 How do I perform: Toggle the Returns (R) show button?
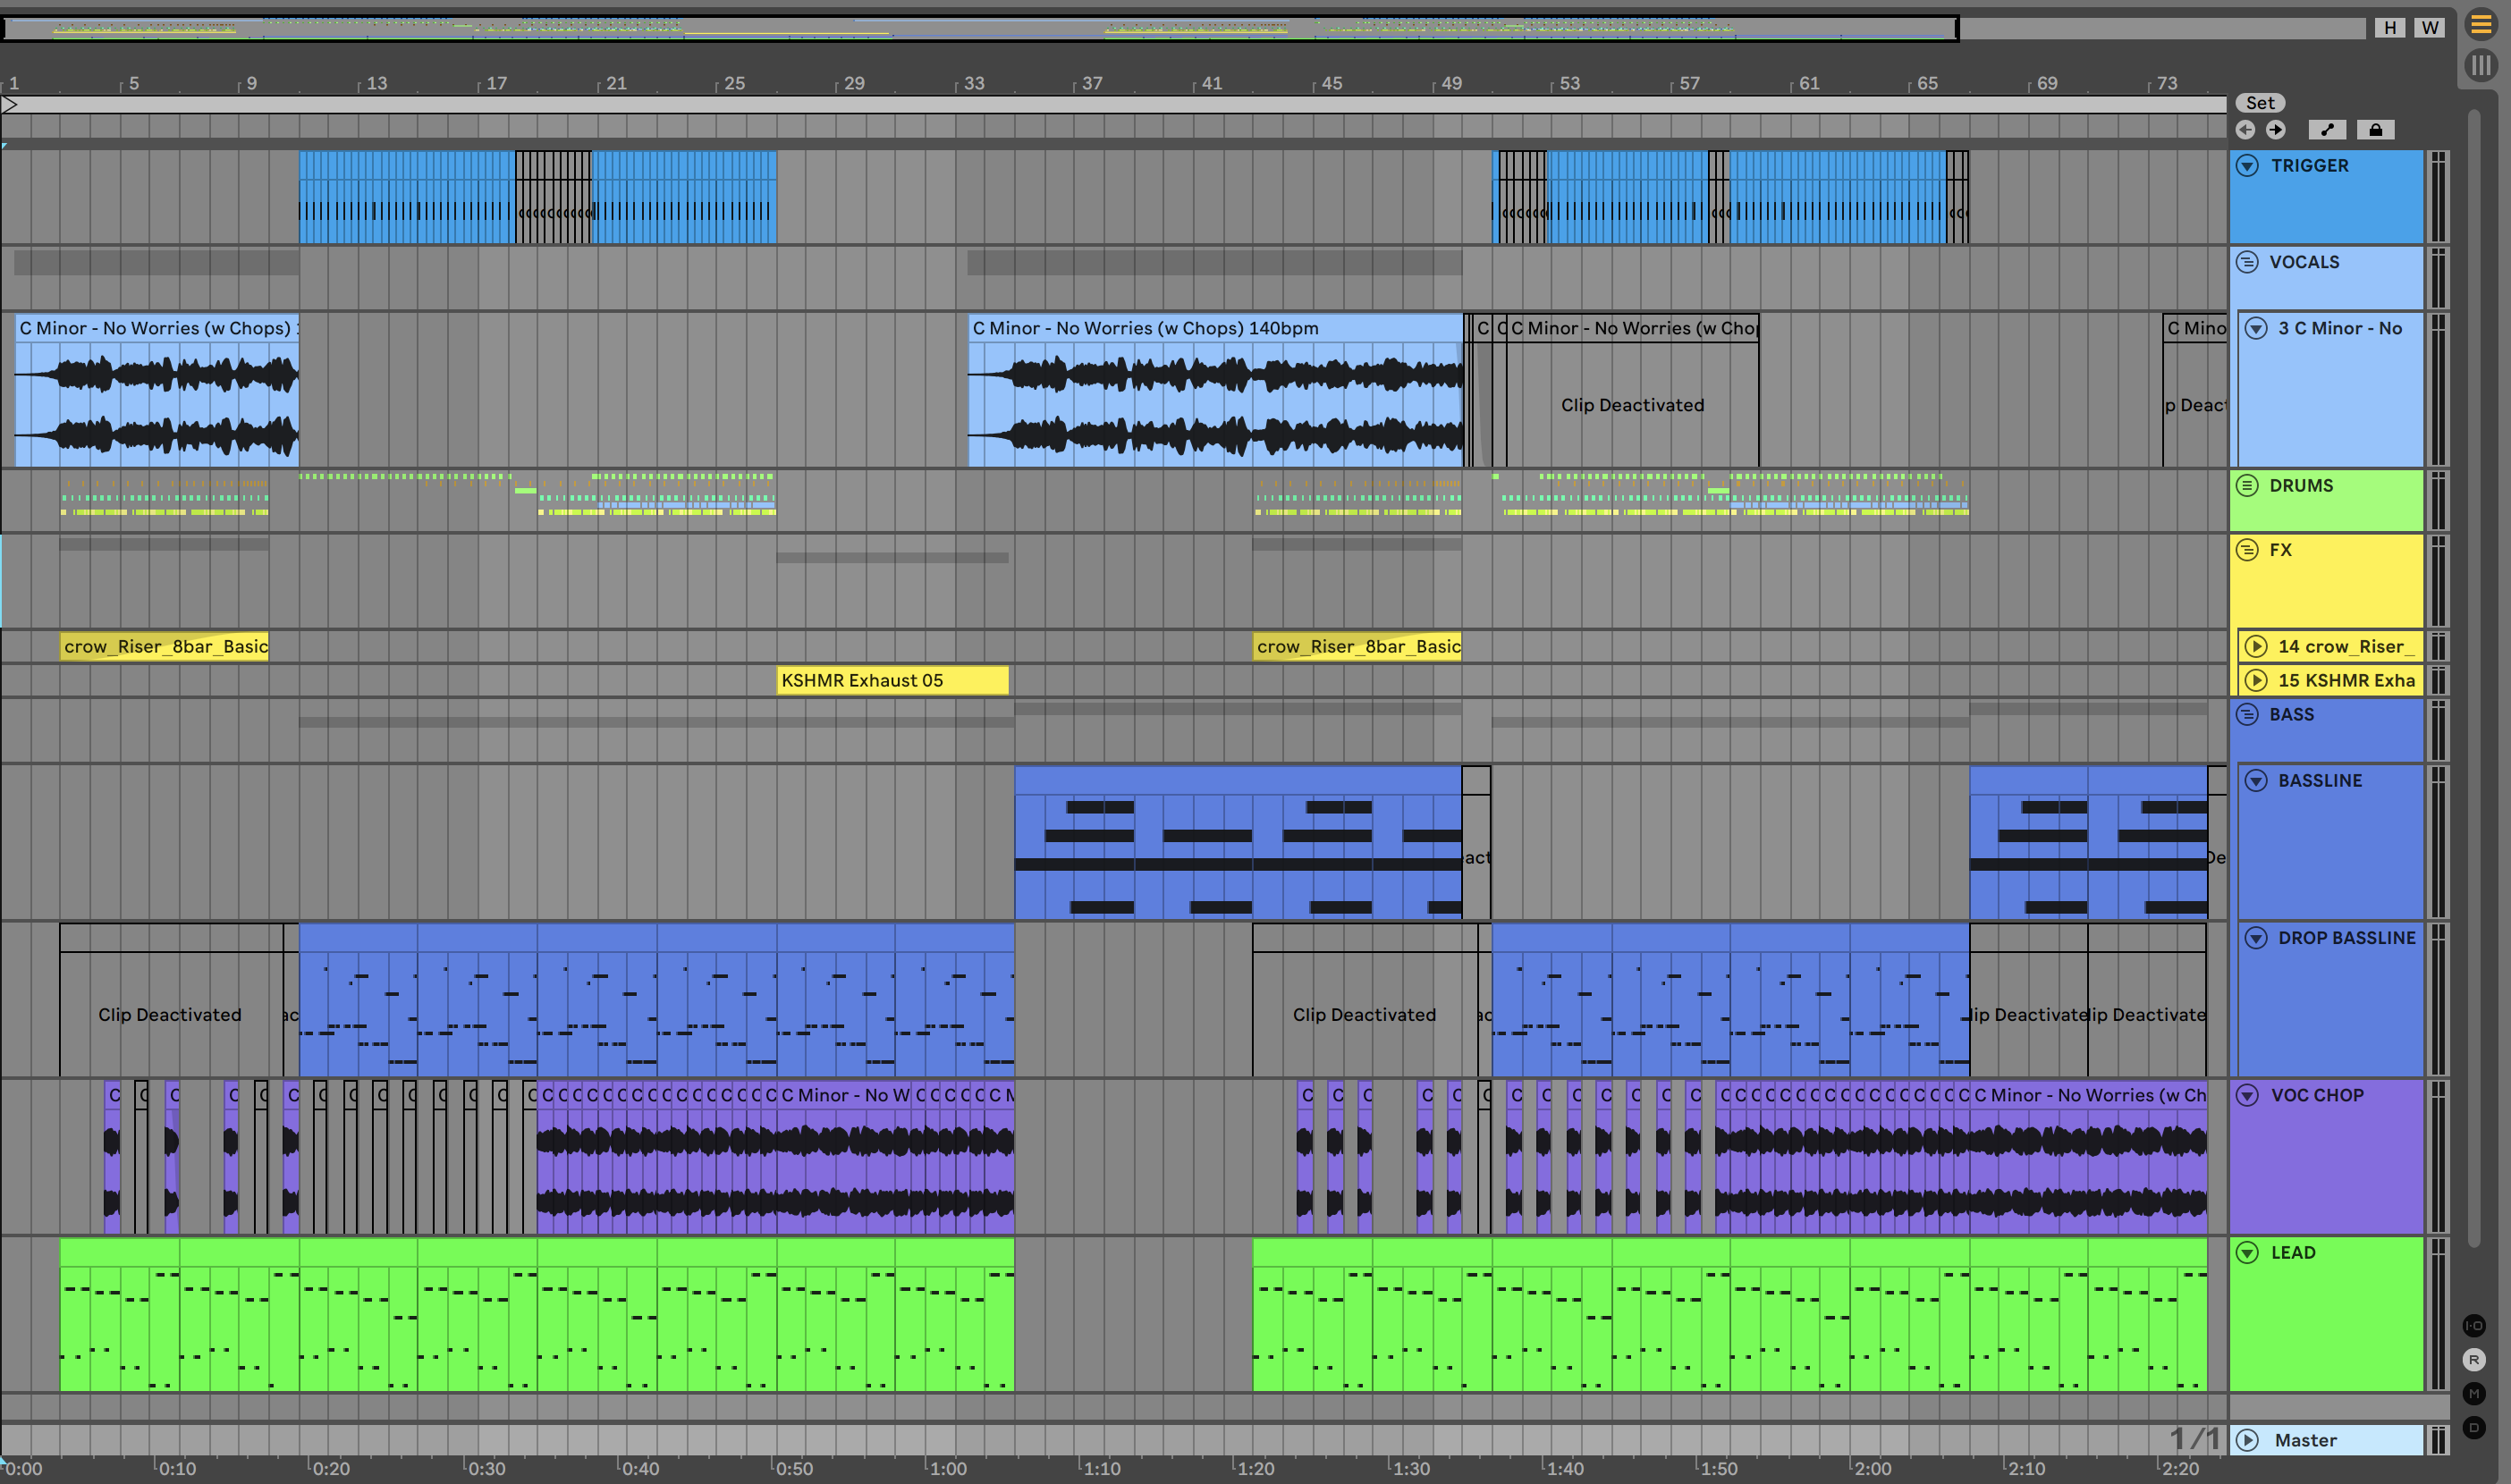tap(2474, 1360)
